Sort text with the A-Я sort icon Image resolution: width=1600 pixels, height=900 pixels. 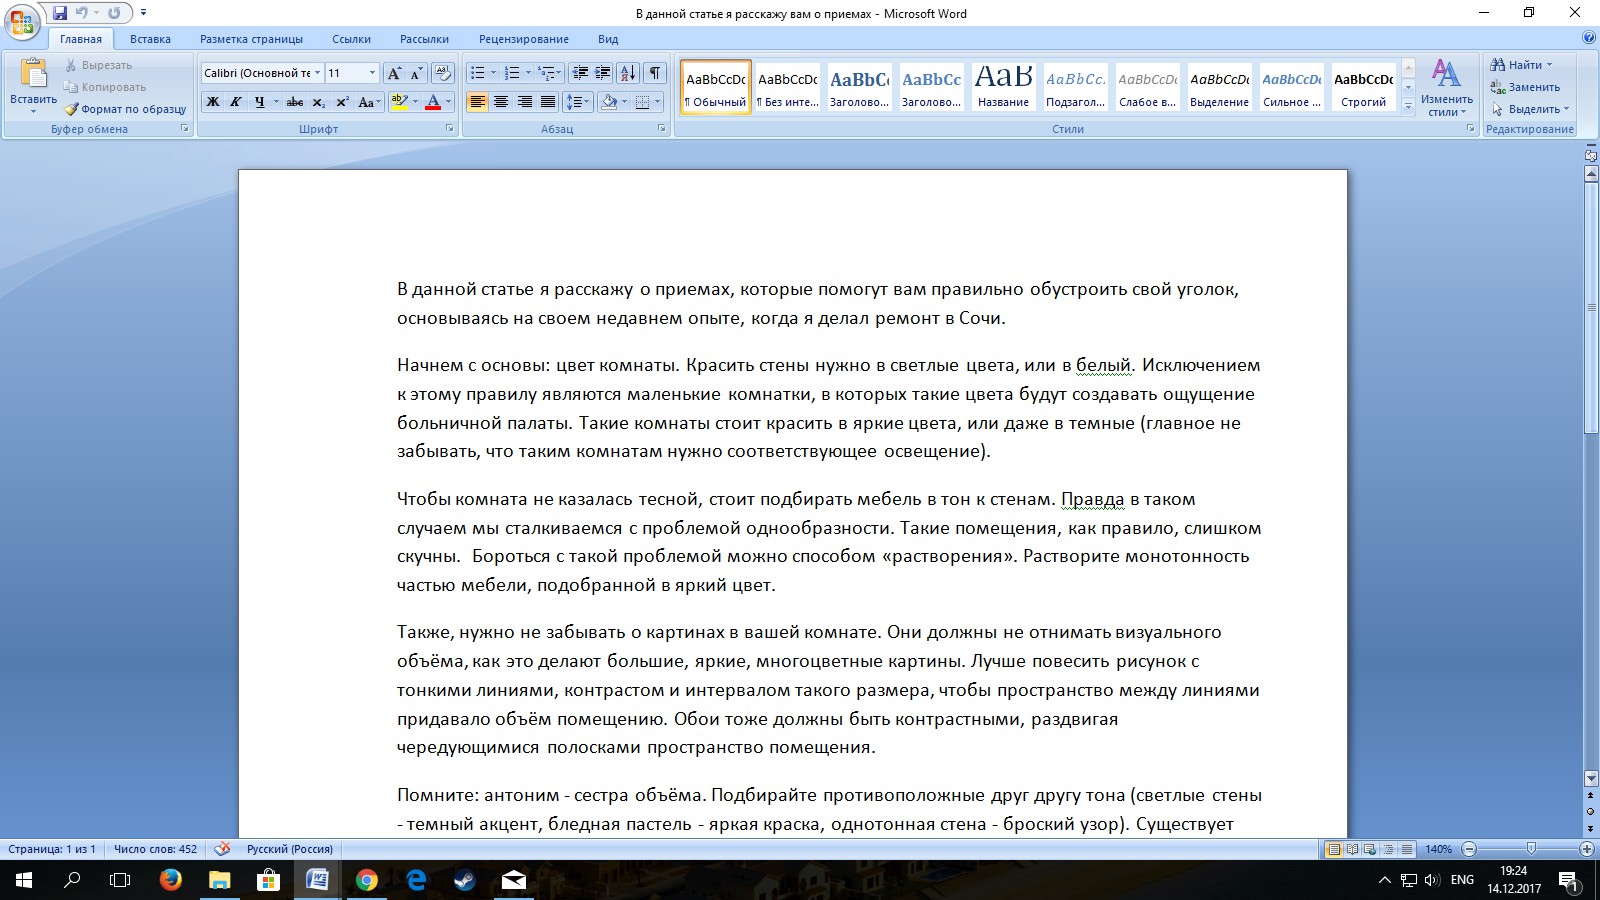[x=628, y=73]
